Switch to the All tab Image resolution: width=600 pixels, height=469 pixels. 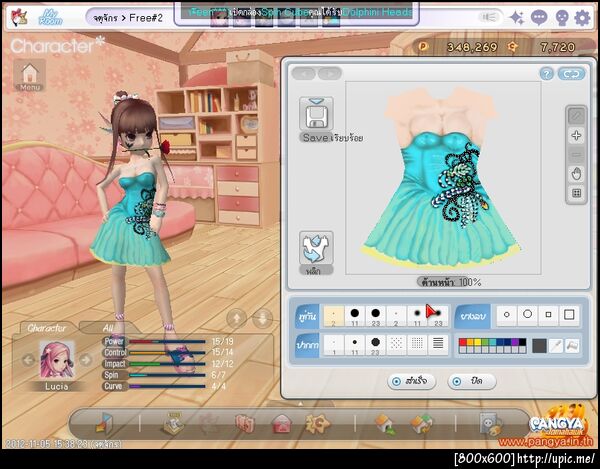pos(108,328)
